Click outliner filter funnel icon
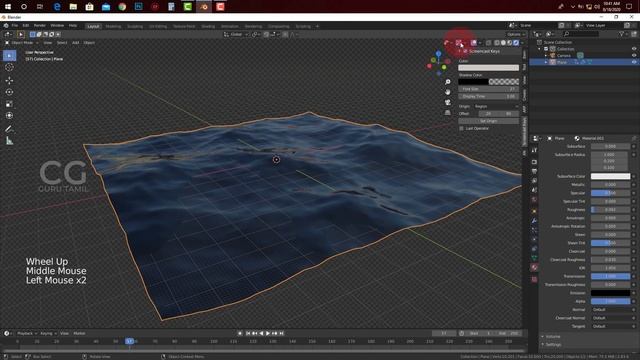Viewport: 640px width, 360px height. point(622,34)
